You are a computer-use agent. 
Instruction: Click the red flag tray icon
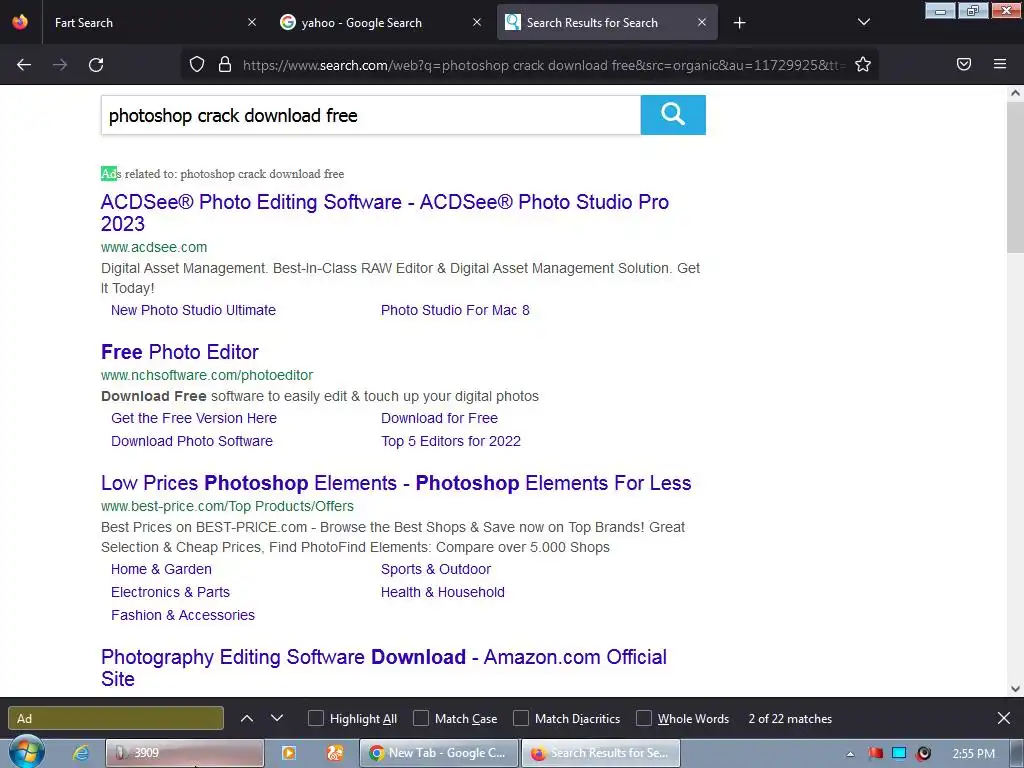[x=875, y=754]
